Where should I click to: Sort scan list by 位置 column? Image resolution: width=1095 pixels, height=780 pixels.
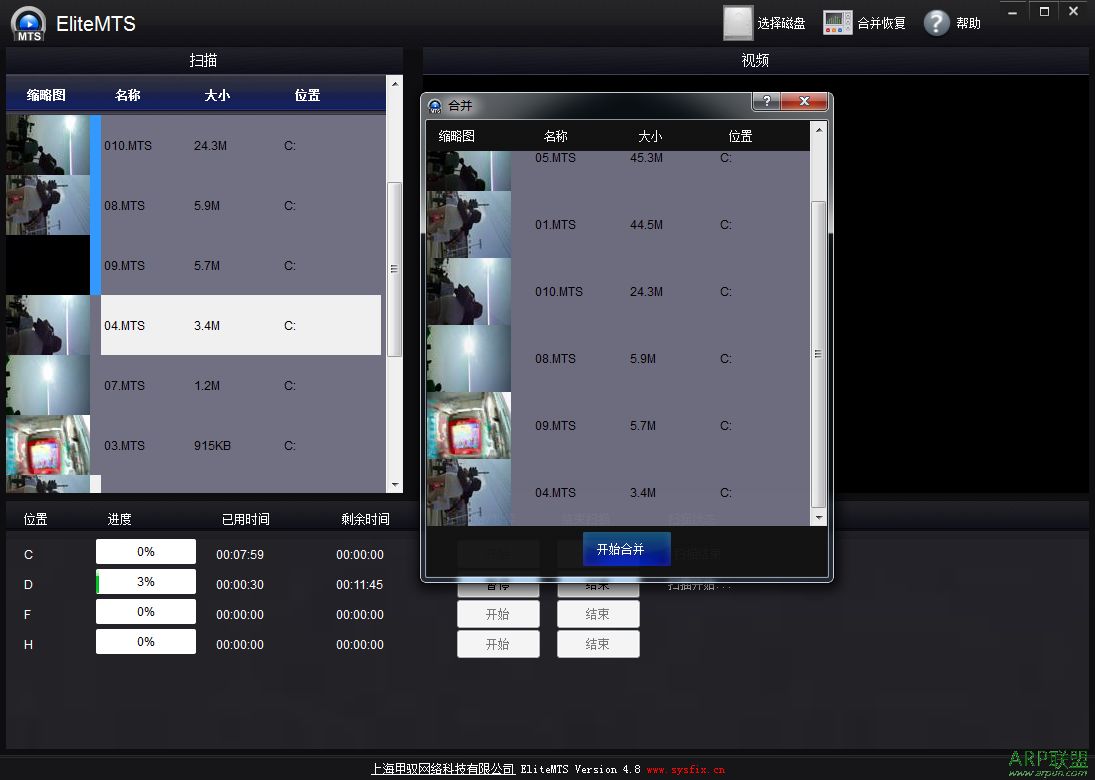[307, 95]
